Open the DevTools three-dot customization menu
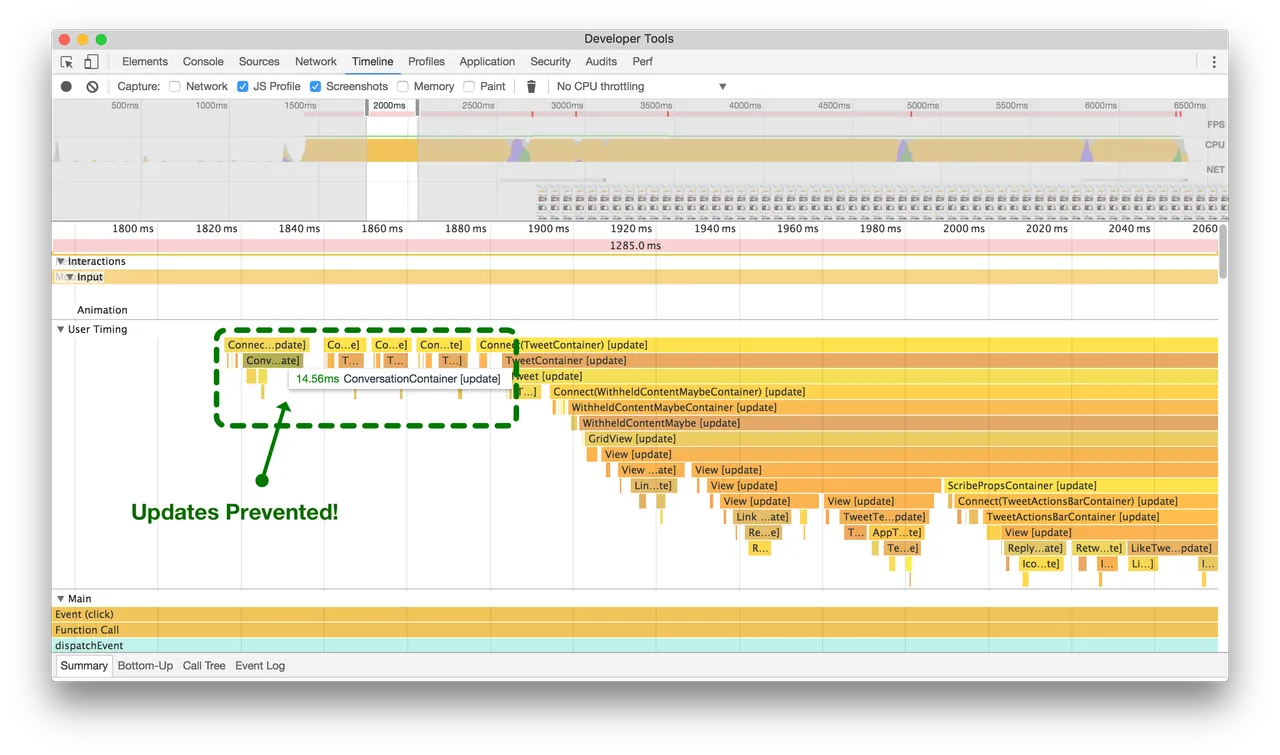The width and height of the screenshot is (1280, 755). coord(1213,61)
